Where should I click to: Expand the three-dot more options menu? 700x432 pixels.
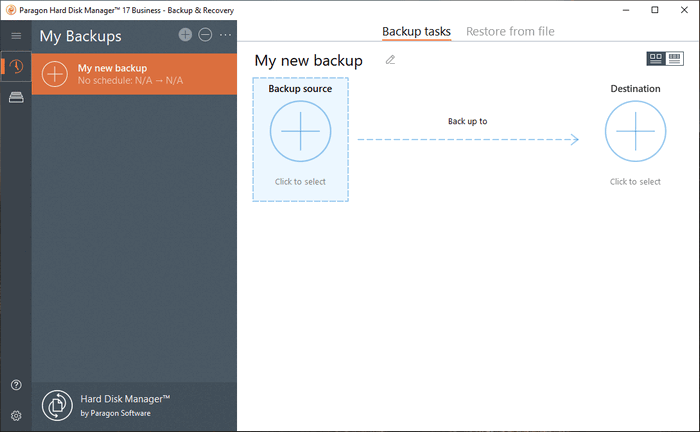(x=225, y=35)
